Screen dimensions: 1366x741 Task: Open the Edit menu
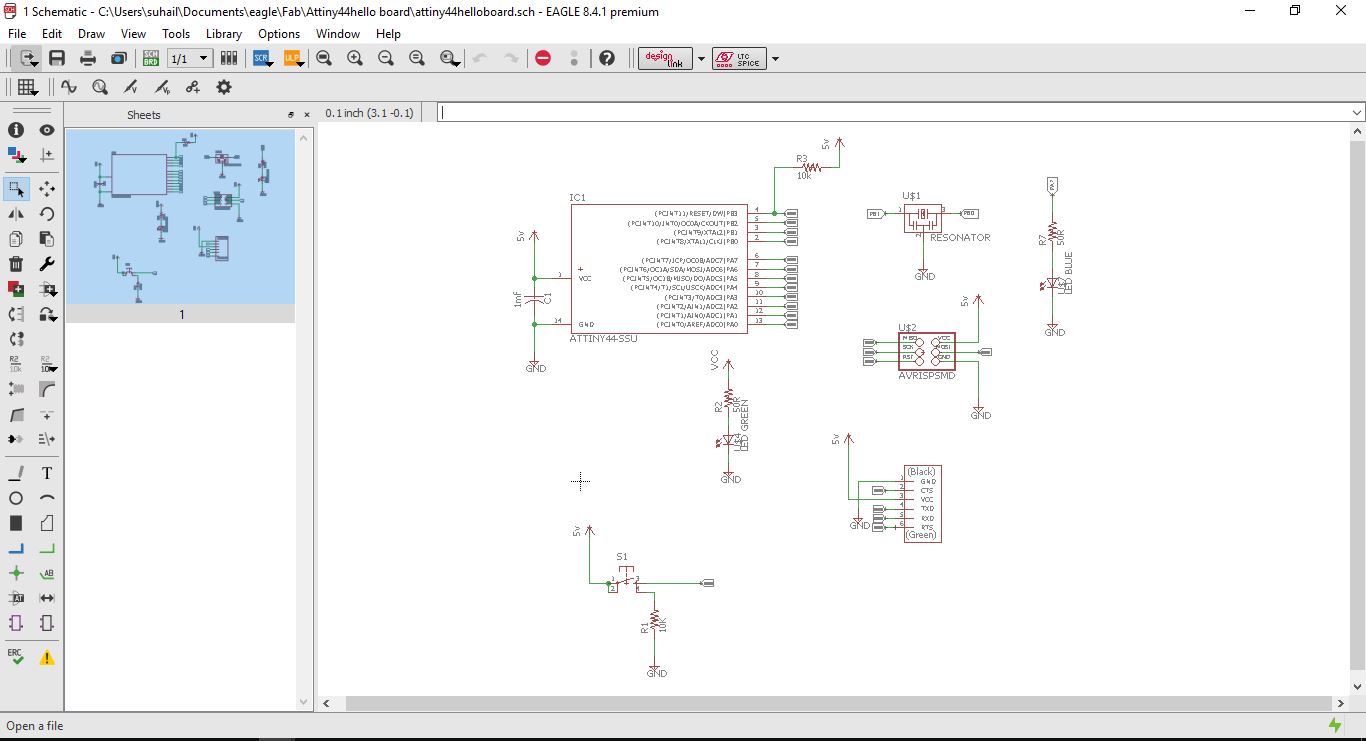(52, 33)
